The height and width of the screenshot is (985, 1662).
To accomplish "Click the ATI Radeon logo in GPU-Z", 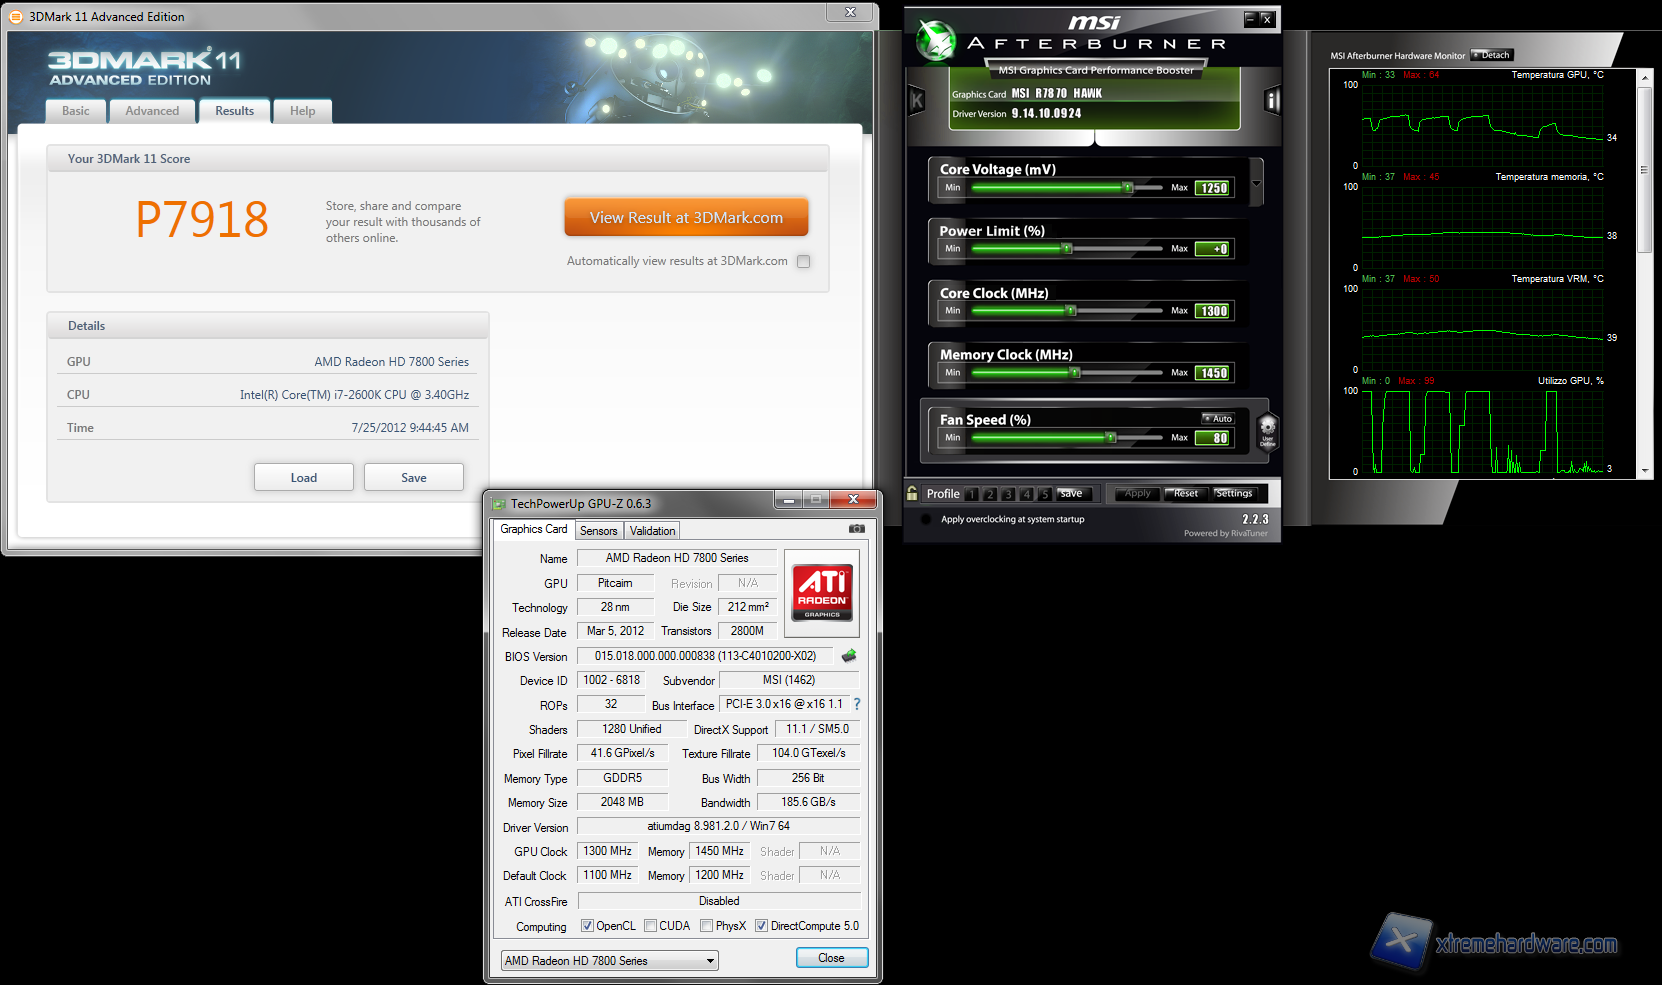I will 822,592.
